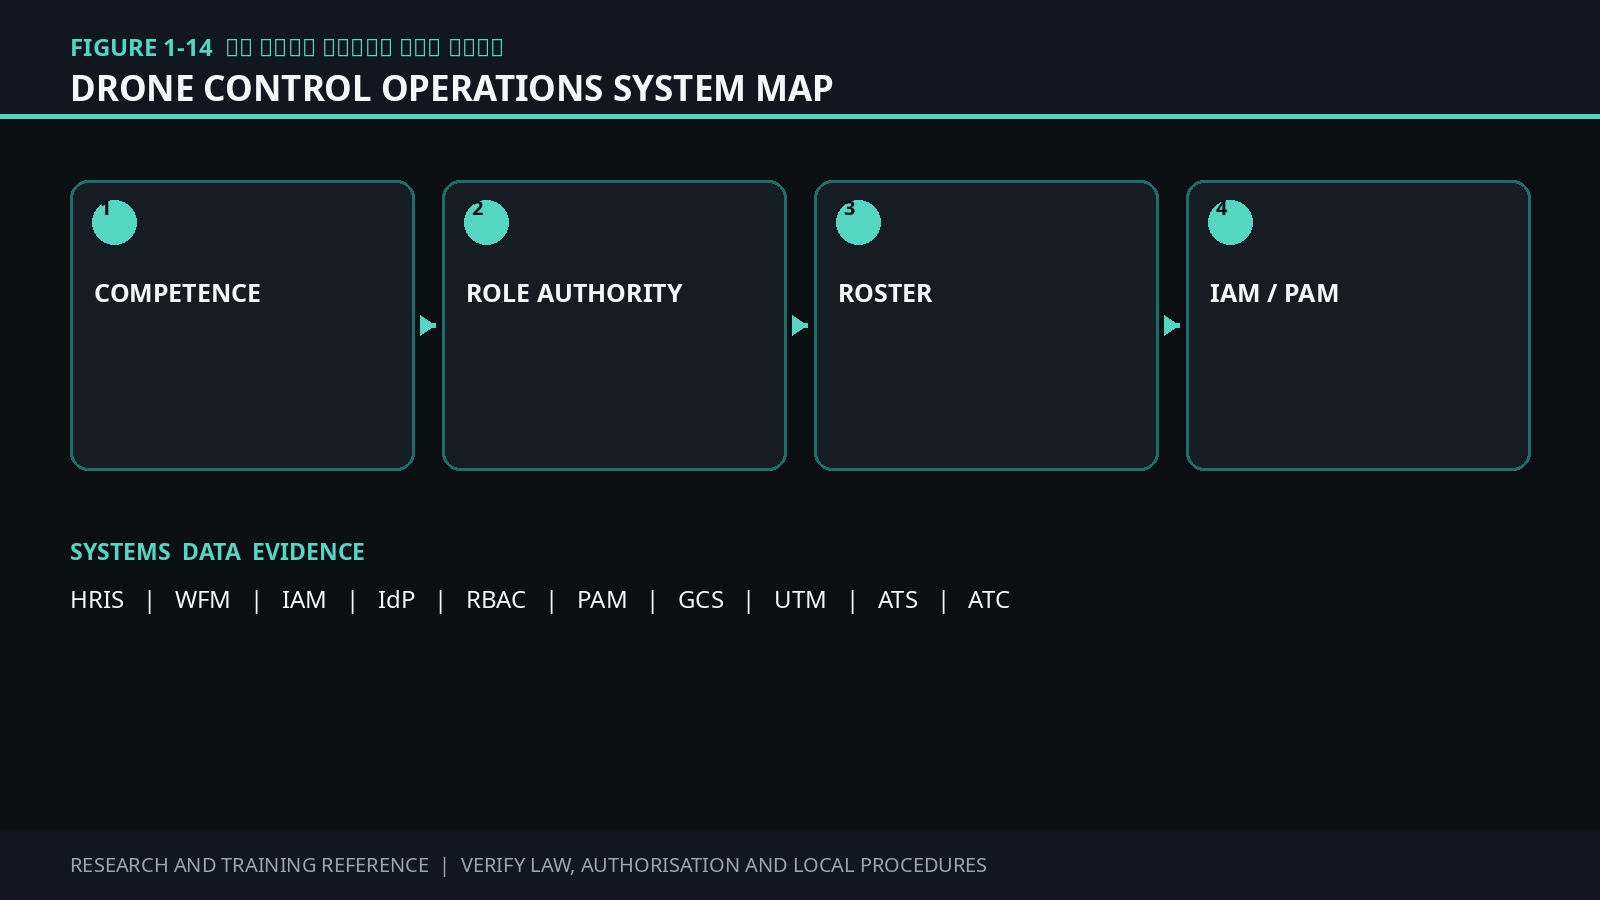Click the numbered circle 1 badge
Screen dimensions: 1600x900
(x=114, y=222)
